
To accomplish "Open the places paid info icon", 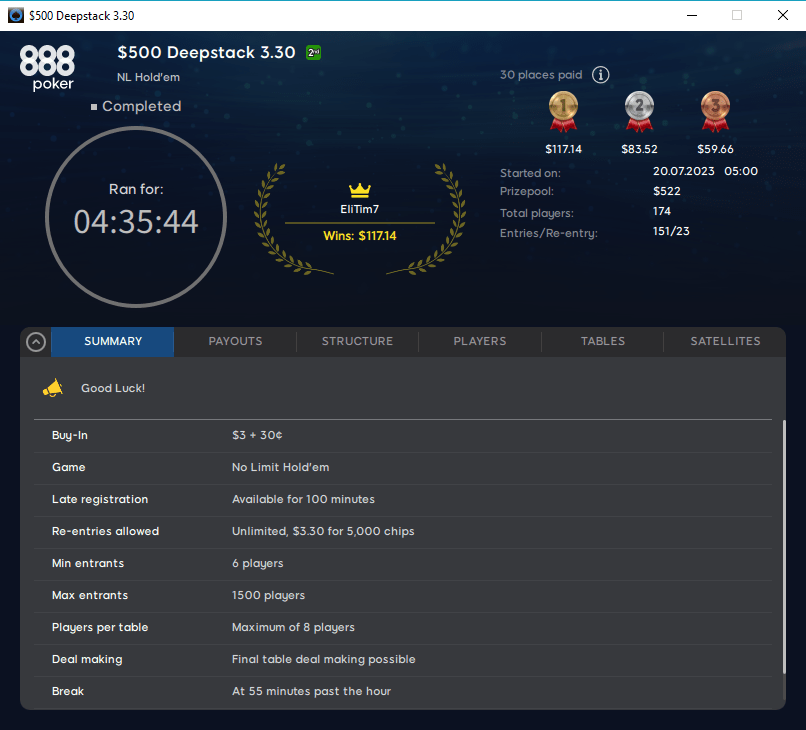I will click(x=600, y=75).
